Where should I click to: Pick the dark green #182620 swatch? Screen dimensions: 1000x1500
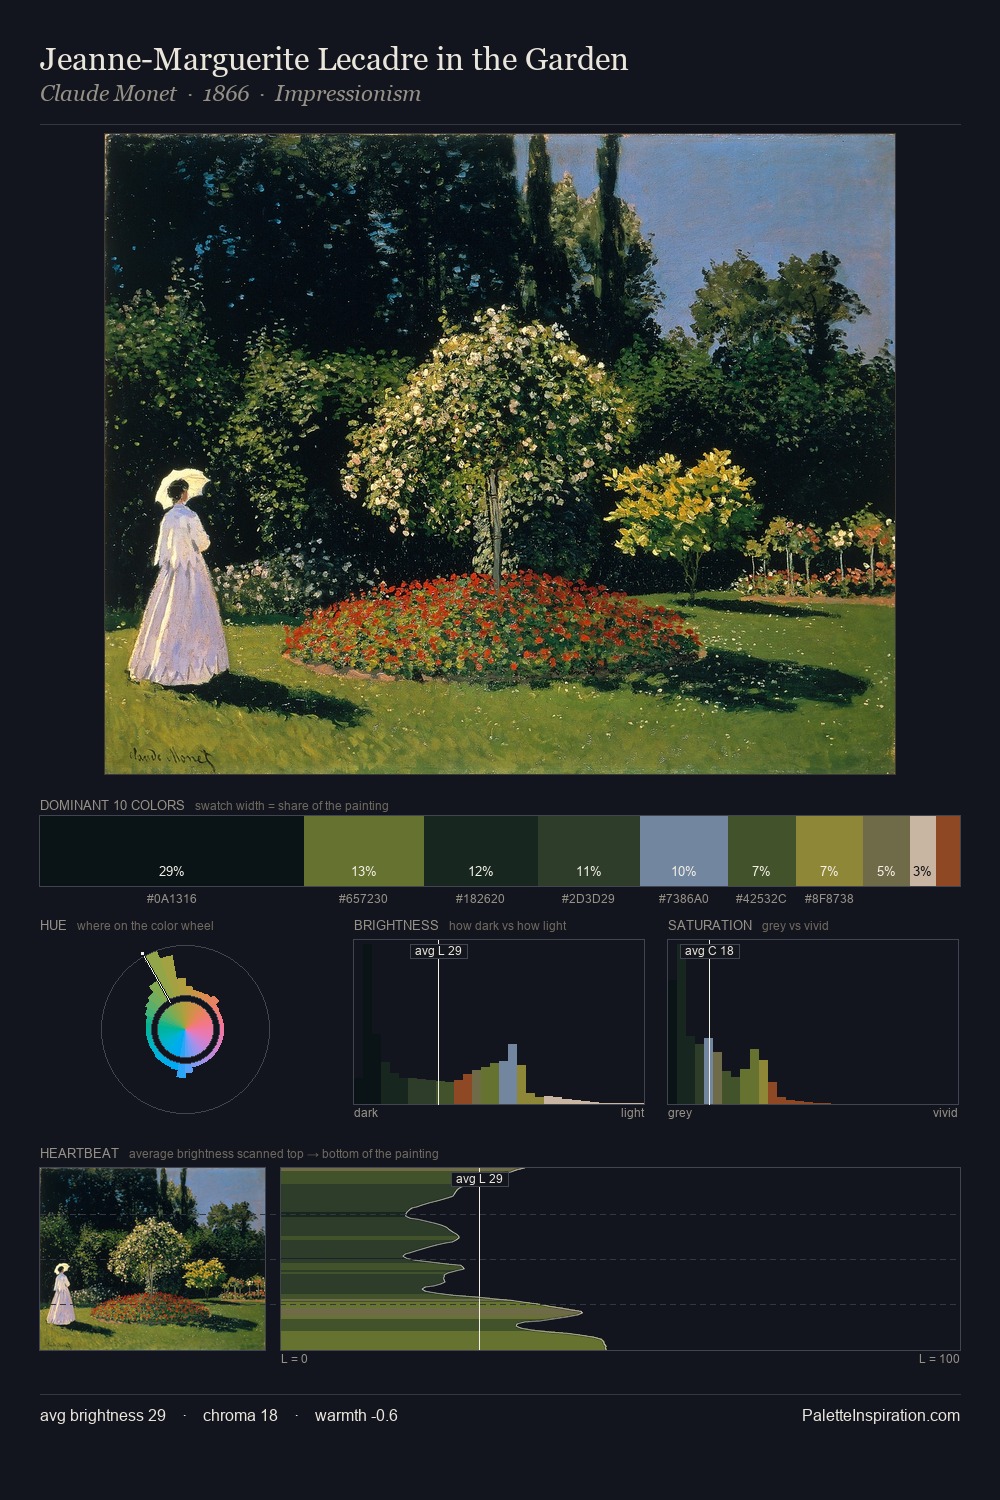(481, 851)
